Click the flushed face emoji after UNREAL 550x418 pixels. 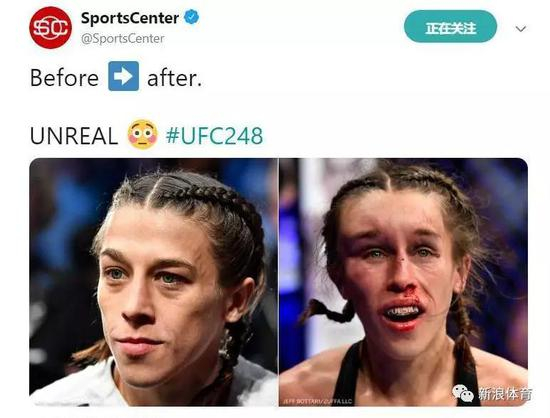click(142, 135)
